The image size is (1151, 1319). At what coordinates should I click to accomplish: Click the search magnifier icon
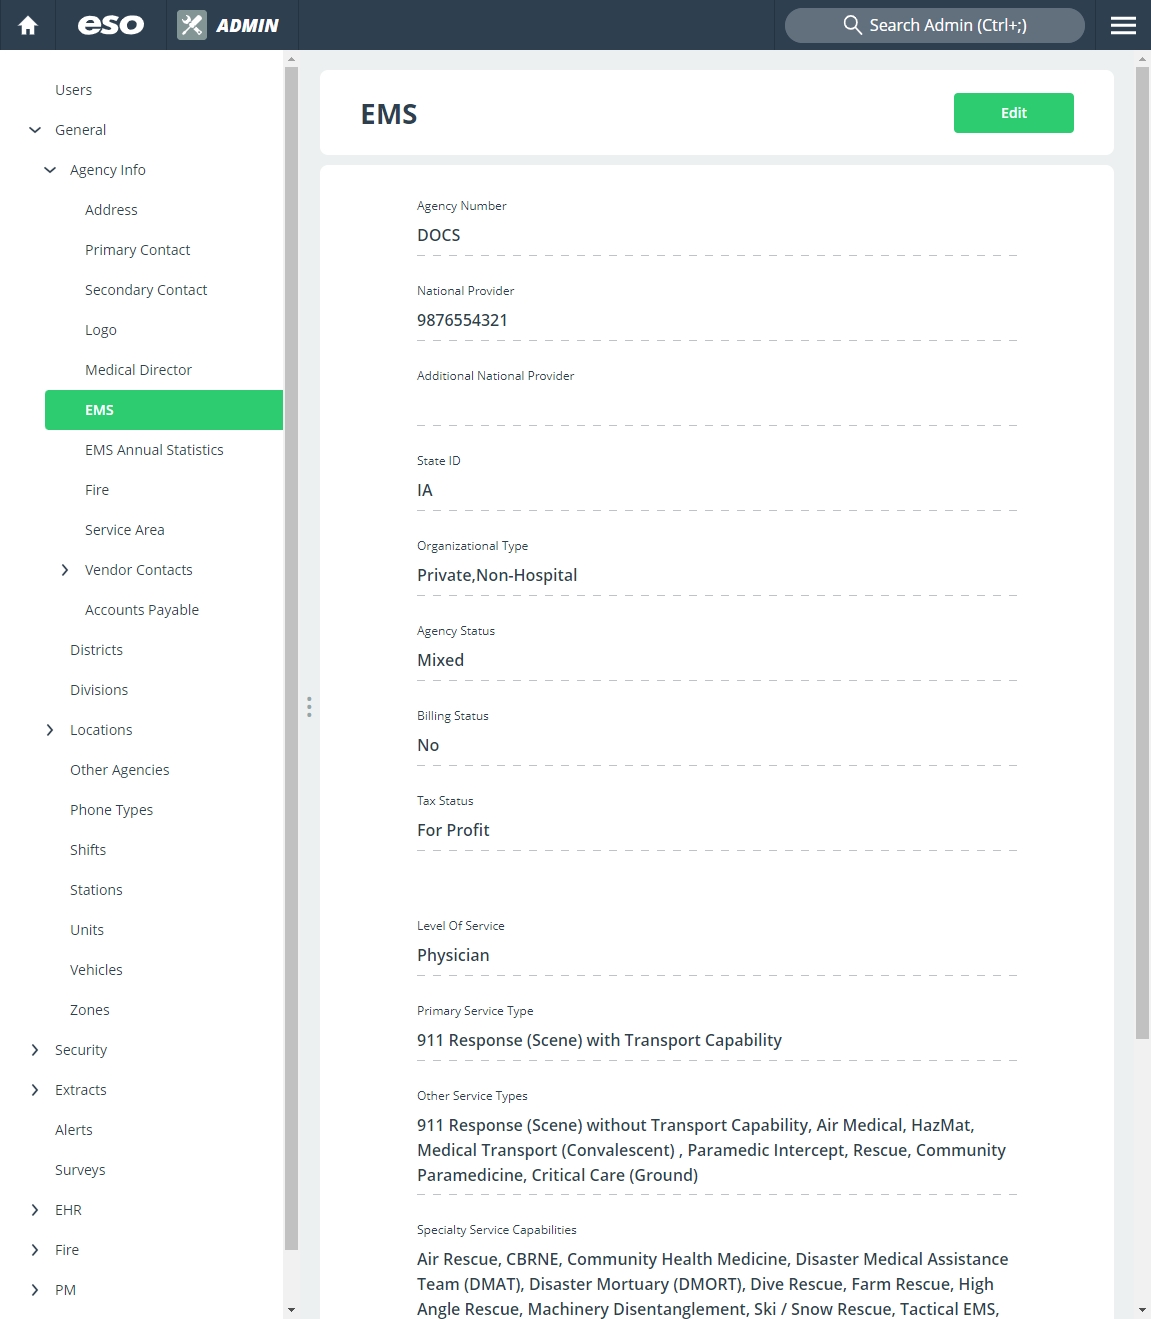click(x=852, y=25)
